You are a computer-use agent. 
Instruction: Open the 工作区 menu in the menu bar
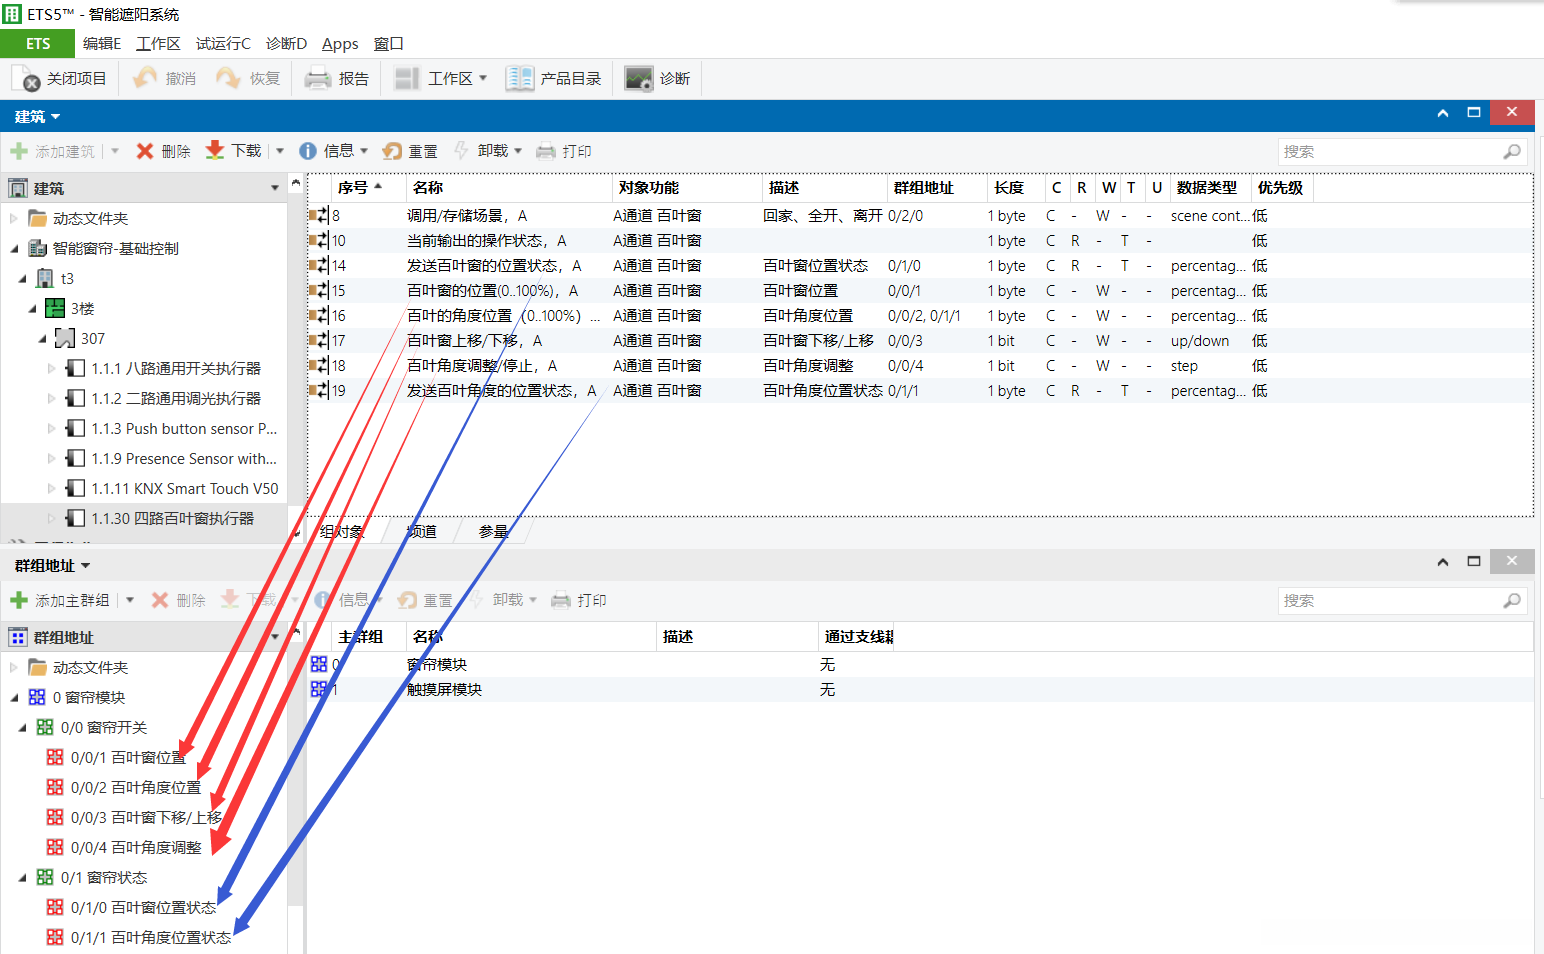tap(159, 43)
